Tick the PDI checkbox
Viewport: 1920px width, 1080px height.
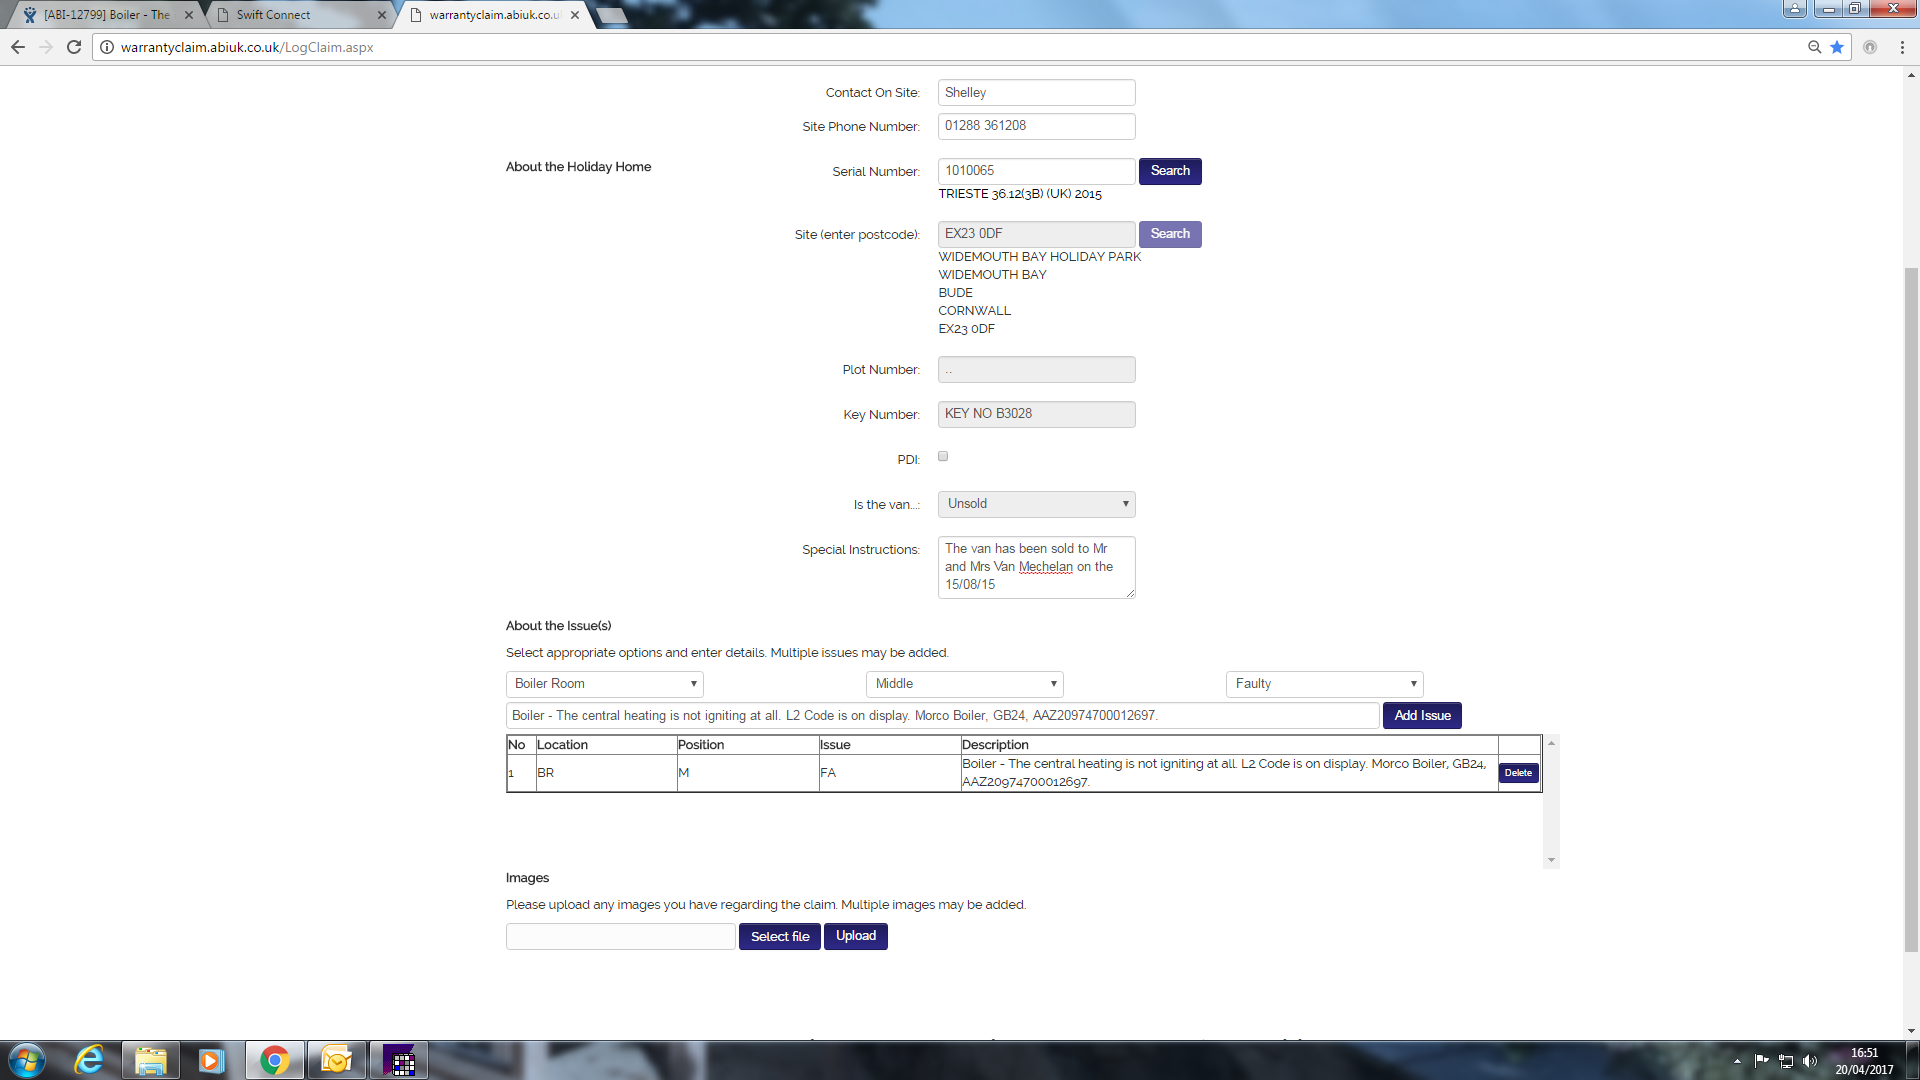[943, 456]
